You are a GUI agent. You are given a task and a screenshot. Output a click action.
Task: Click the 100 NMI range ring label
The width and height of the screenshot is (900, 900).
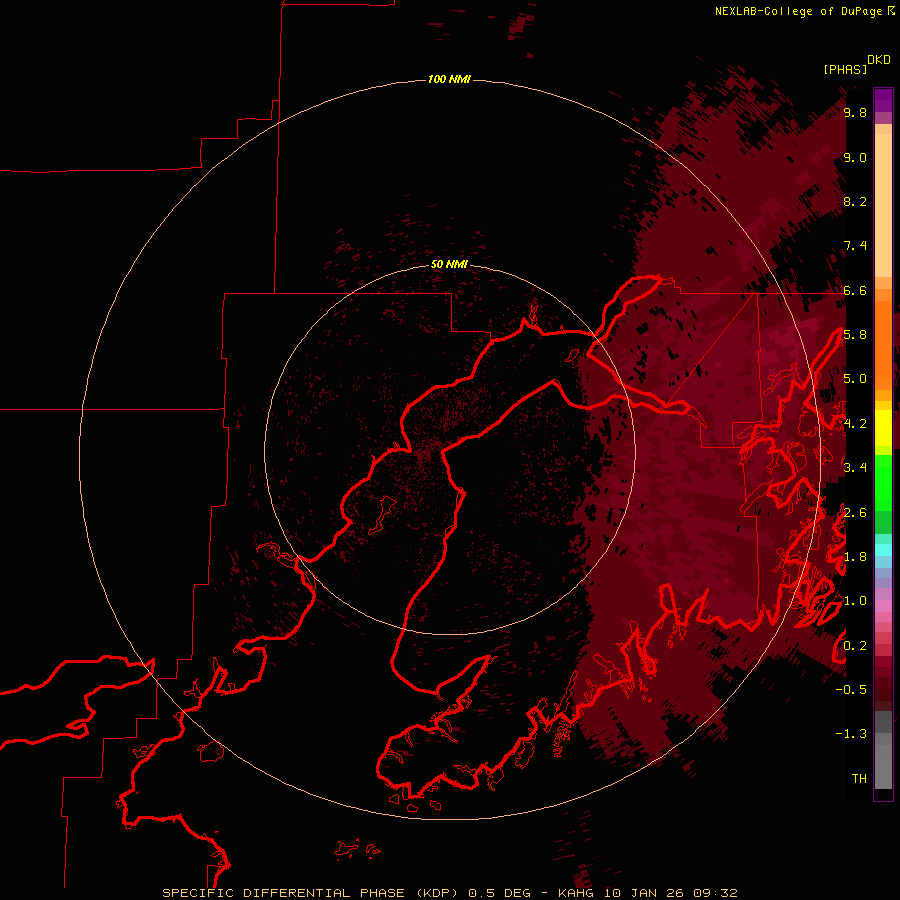449,79
